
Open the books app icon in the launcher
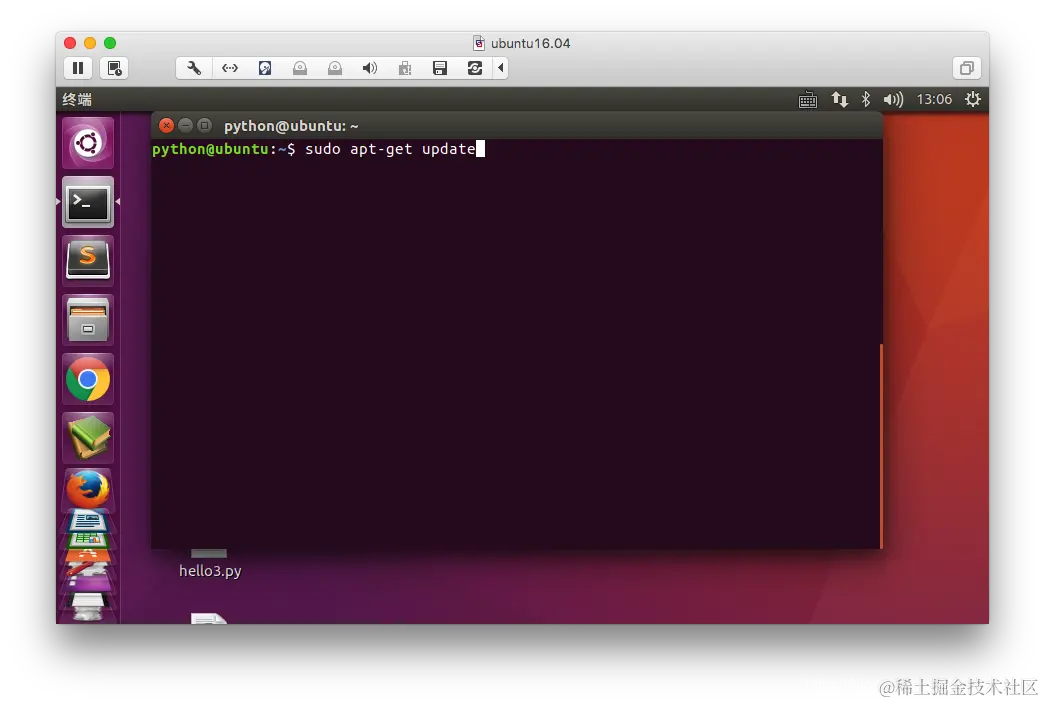coord(88,438)
